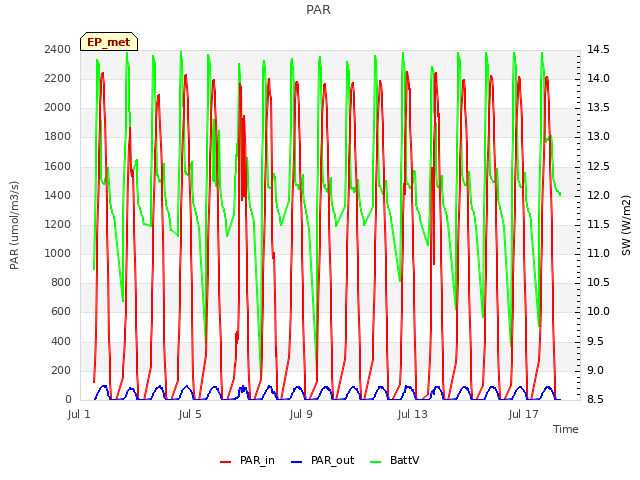Click the Jul 9 x-axis tick label
This screenshot has height=480, width=640.
point(301,414)
